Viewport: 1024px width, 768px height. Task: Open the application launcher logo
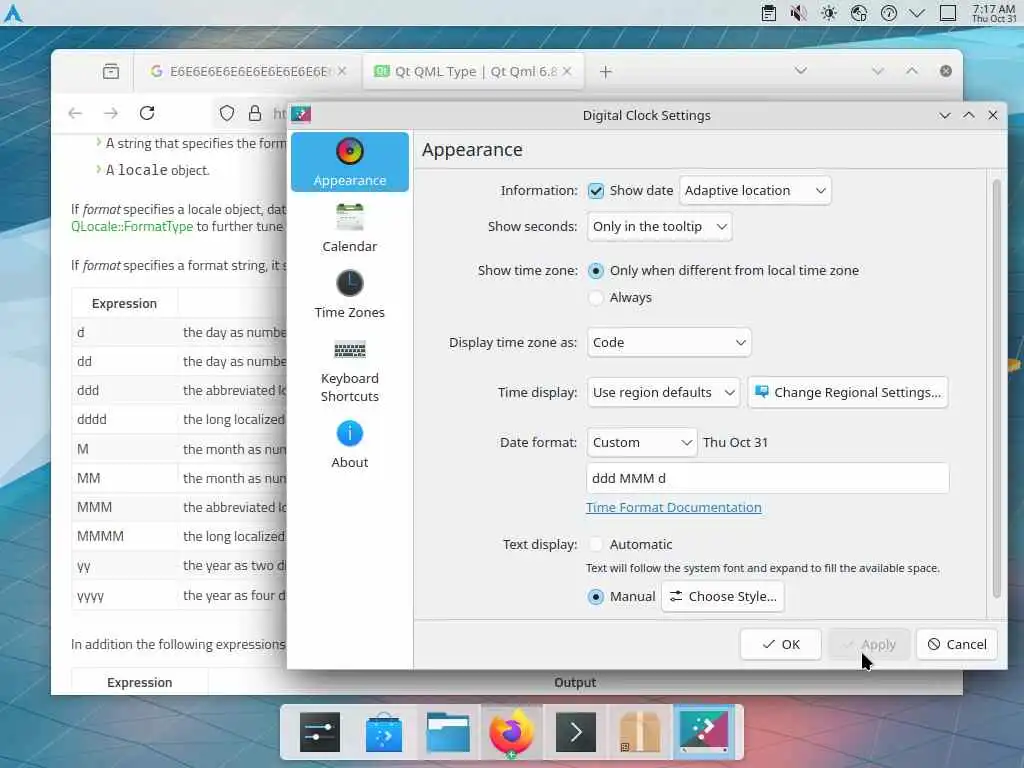coord(13,13)
